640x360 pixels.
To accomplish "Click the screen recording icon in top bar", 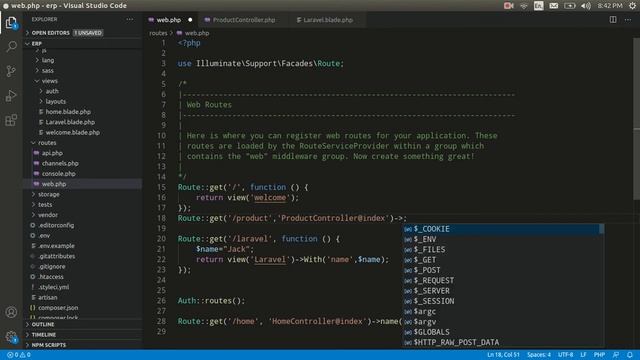I will tap(509, 6).
